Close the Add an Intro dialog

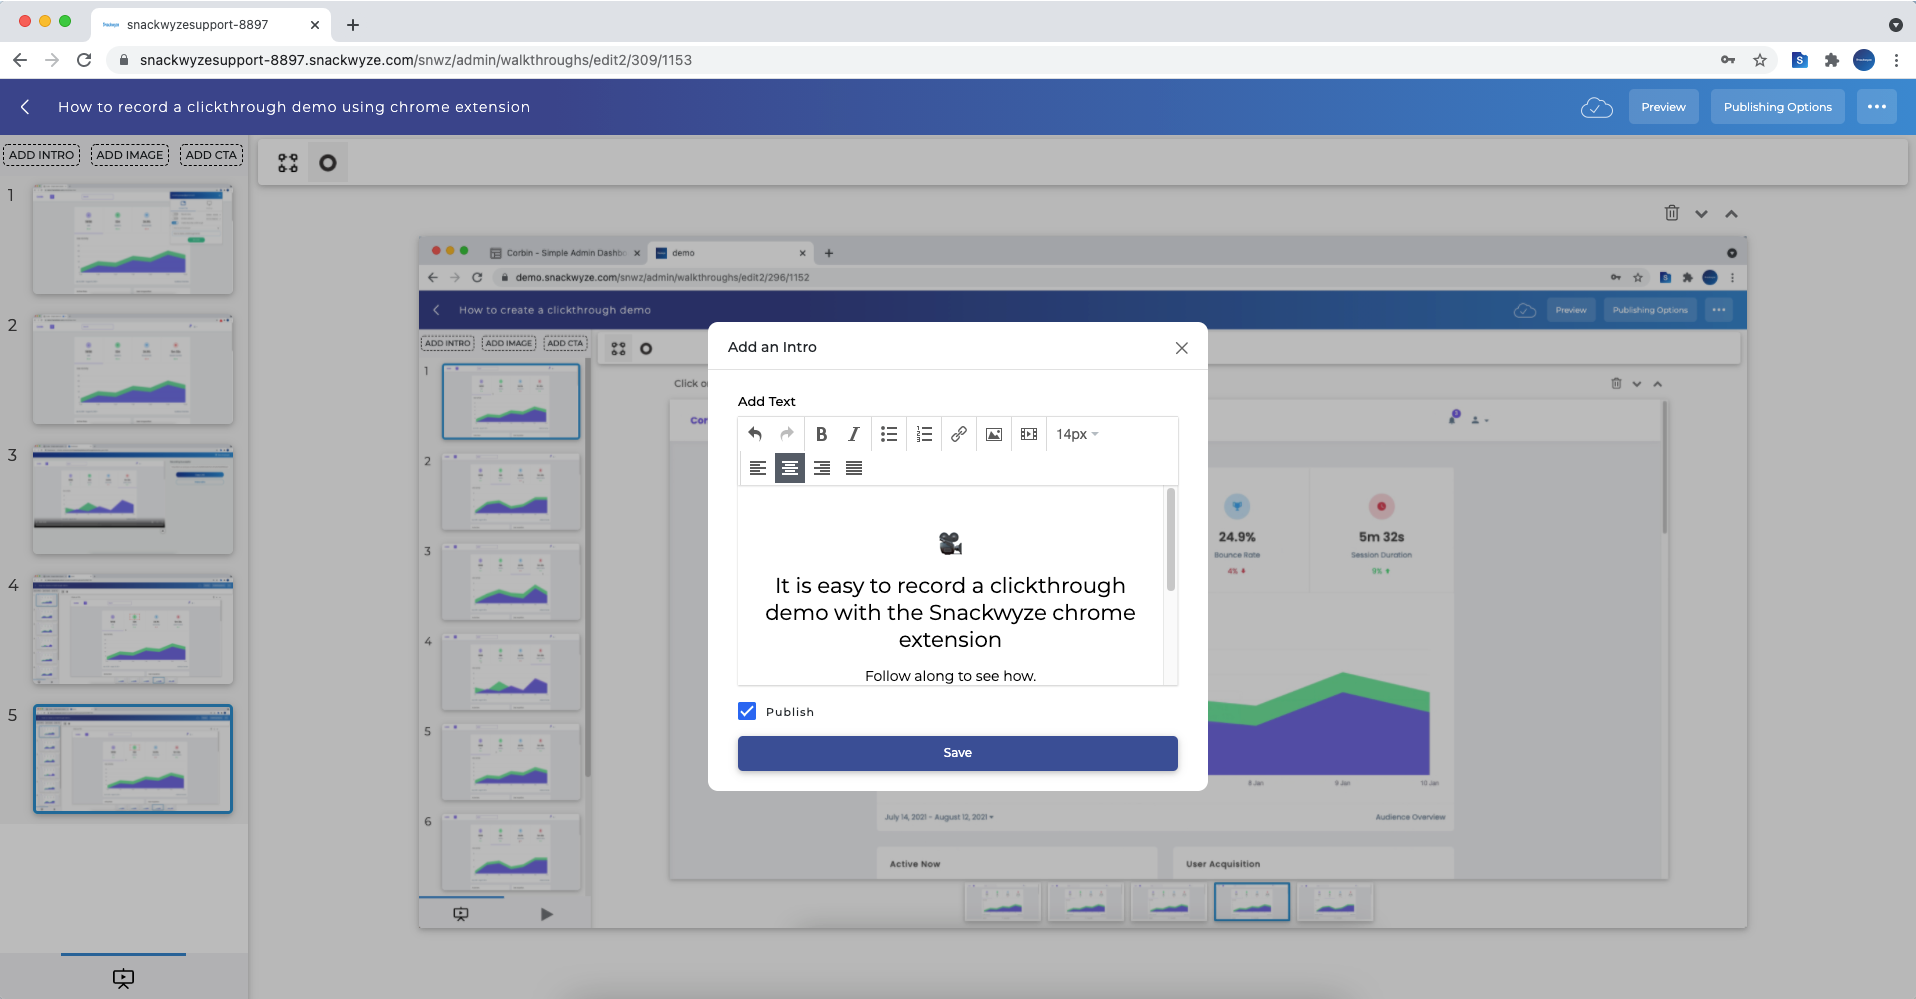pos(1182,348)
